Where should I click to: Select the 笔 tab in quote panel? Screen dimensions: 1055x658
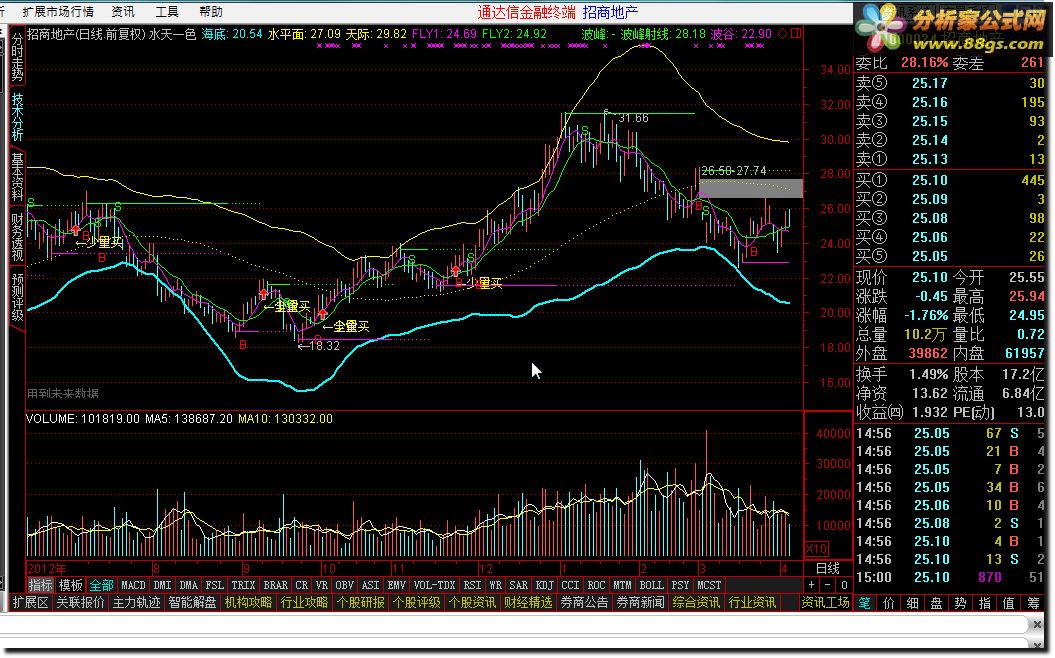point(865,604)
